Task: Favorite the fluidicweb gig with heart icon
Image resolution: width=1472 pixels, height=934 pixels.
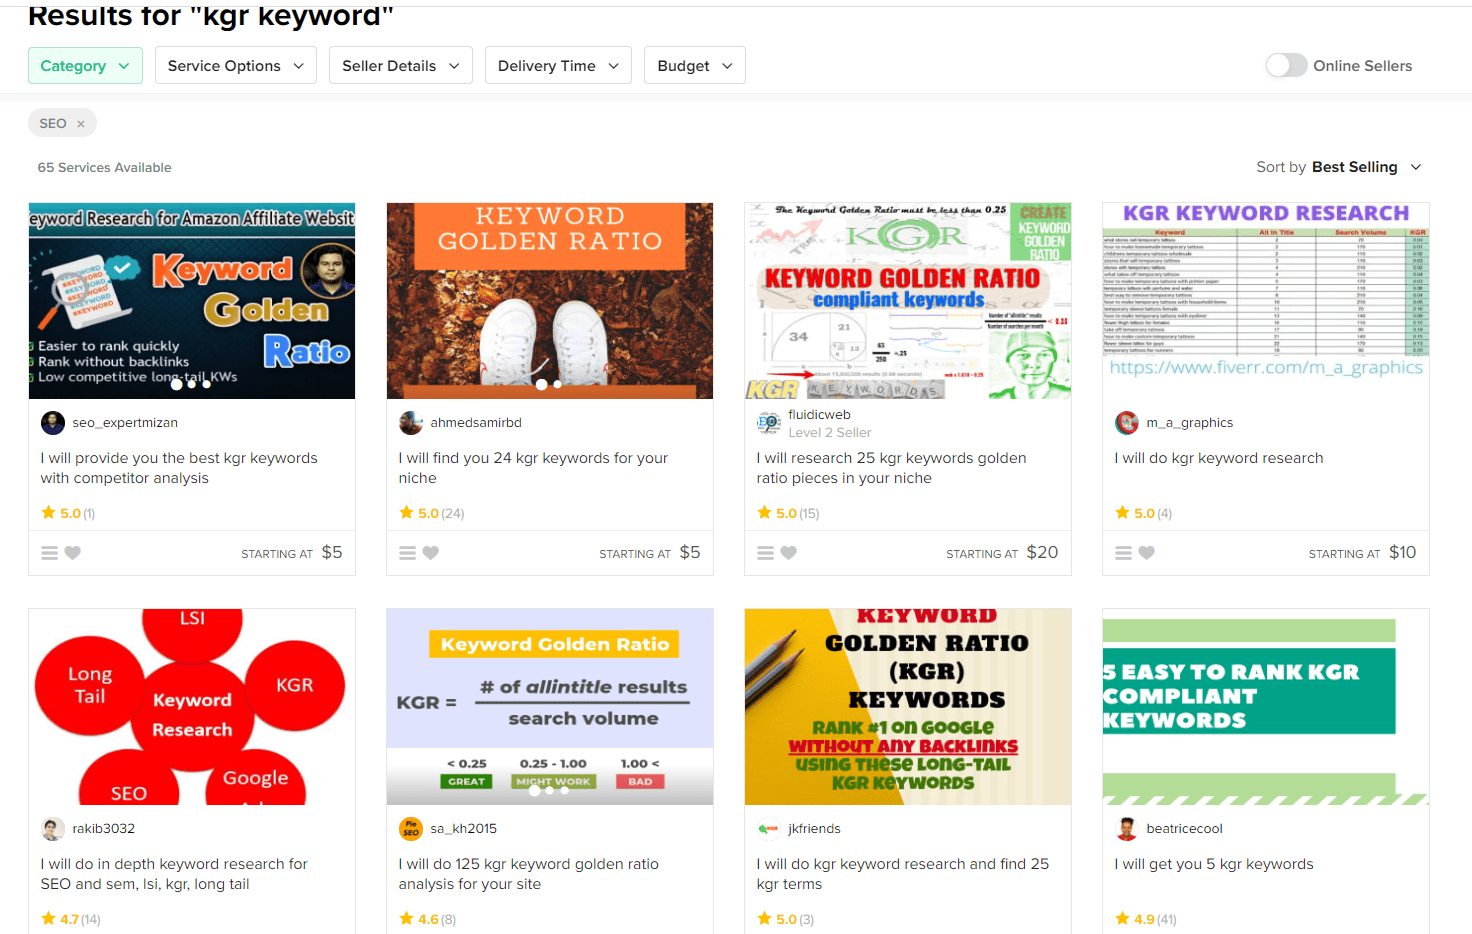Action: (789, 553)
